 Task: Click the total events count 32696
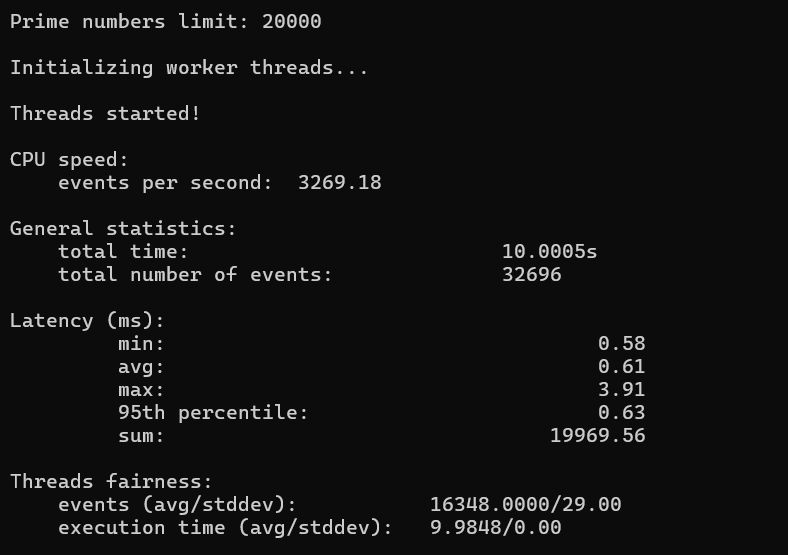[x=531, y=274]
